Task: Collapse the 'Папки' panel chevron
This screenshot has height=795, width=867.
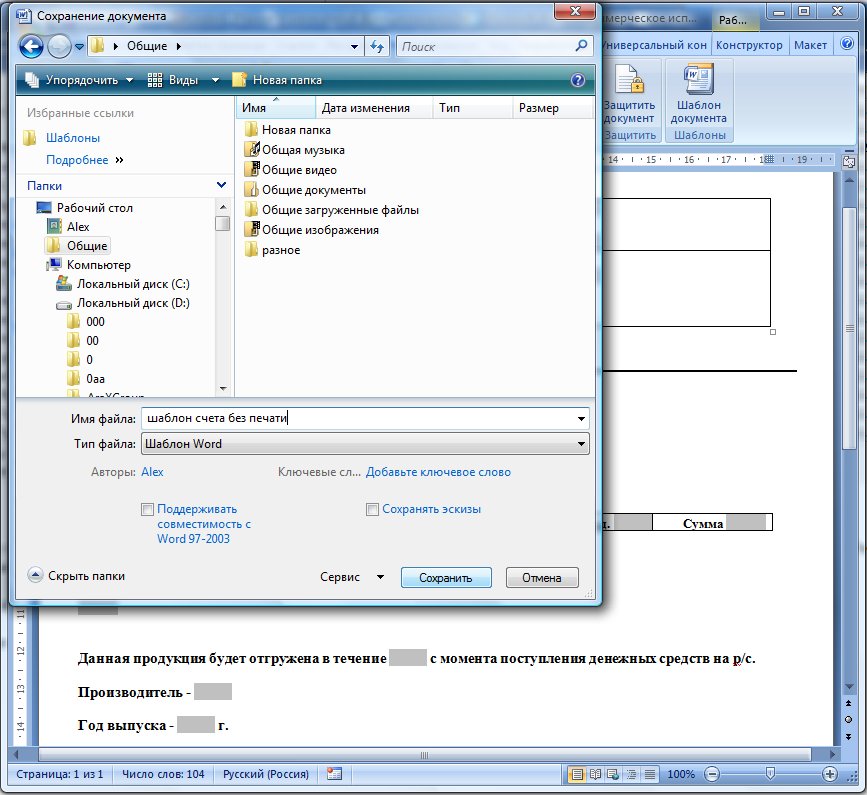Action: click(x=221, y=185)
